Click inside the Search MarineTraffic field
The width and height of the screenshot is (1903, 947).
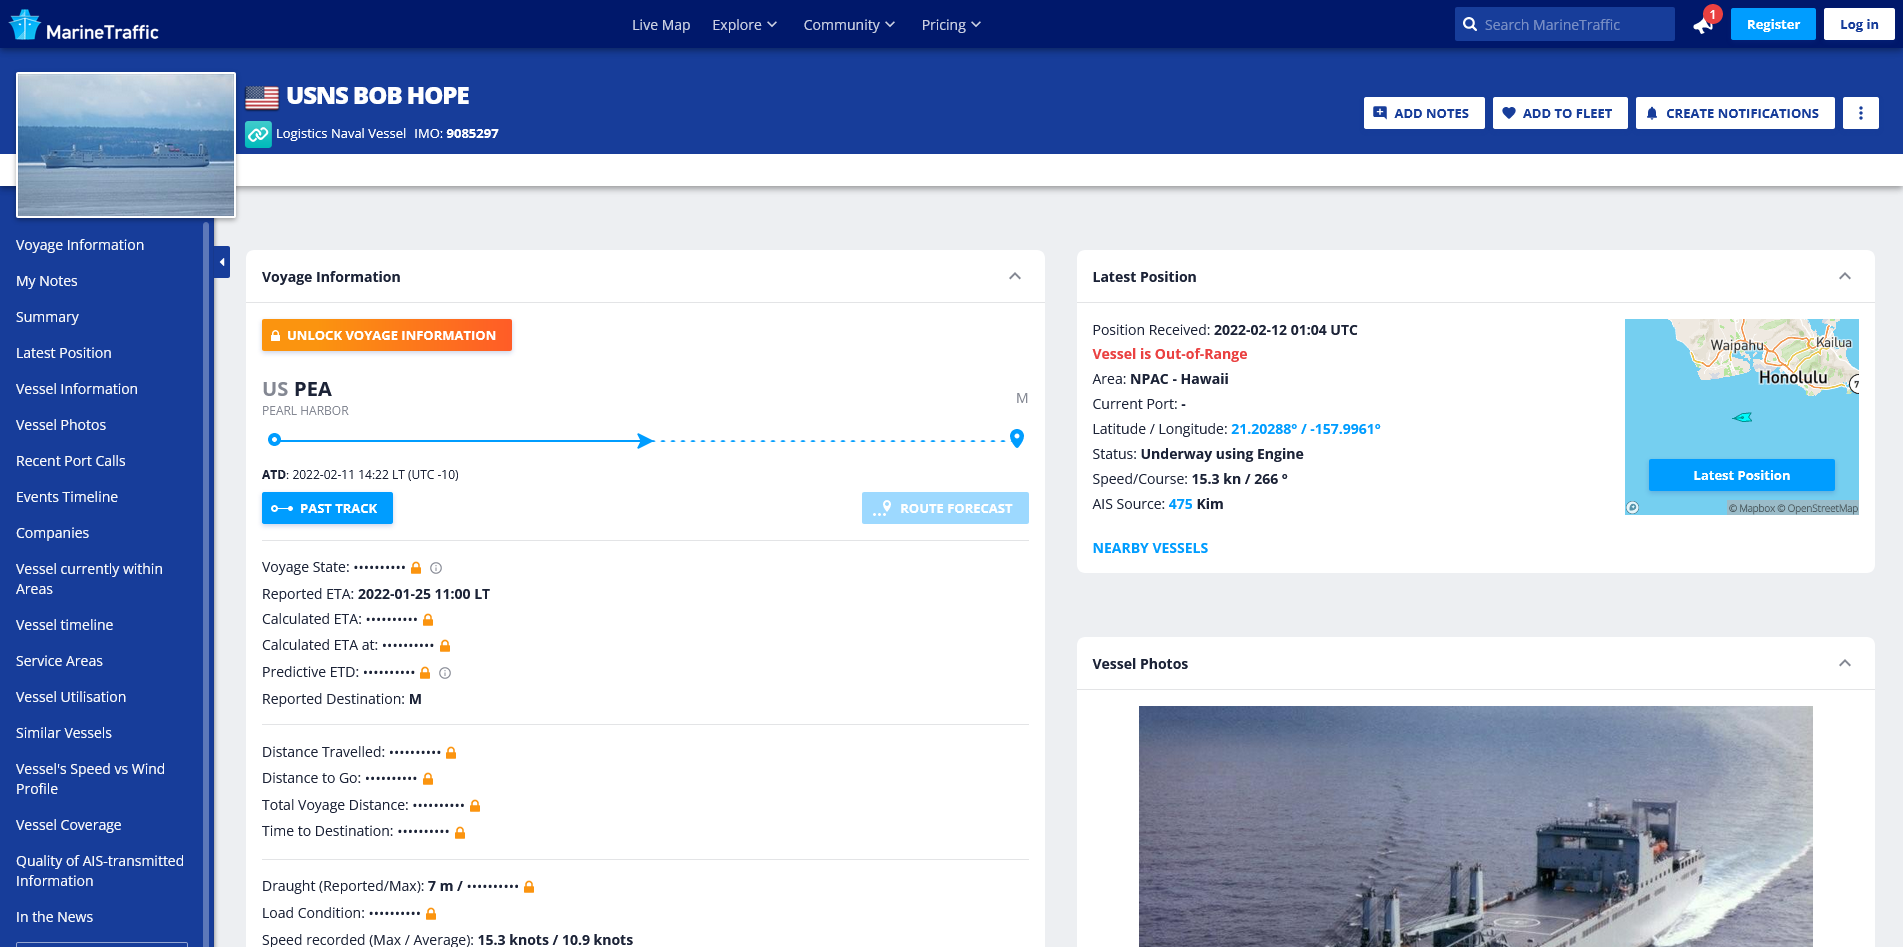click(x=1564, y=24)
